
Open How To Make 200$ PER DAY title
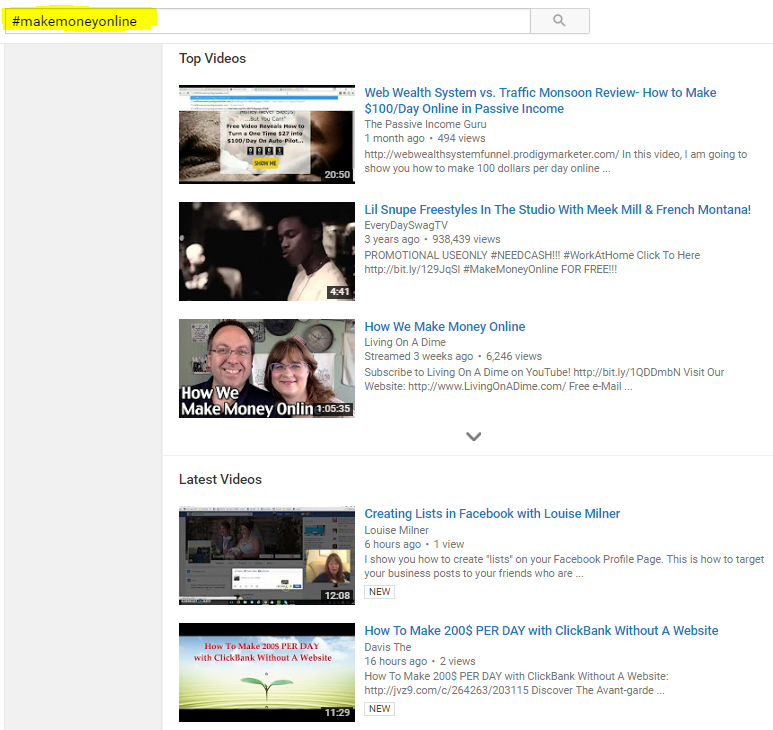coord(541,631)
